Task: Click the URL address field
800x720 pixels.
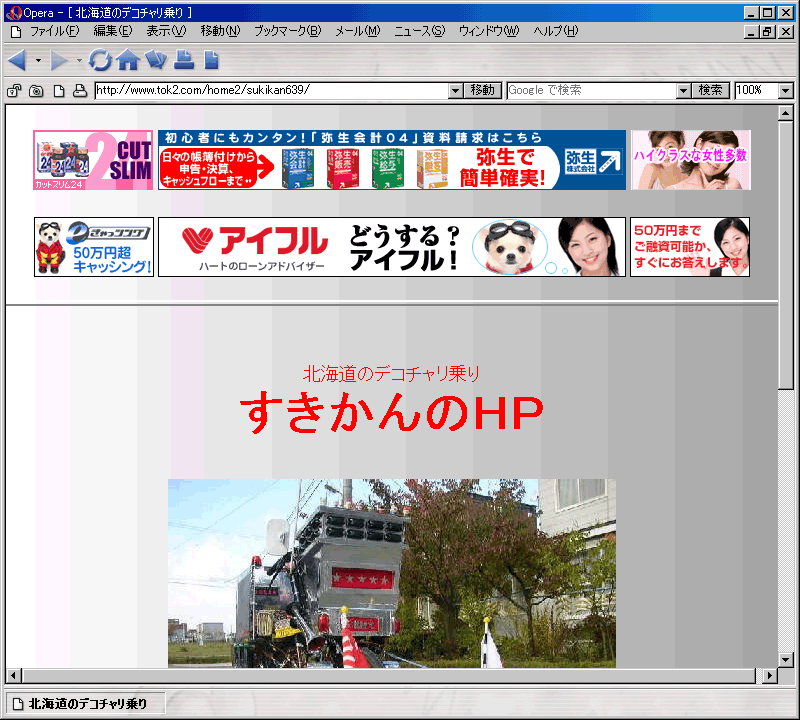Action: tap(272, 91)
